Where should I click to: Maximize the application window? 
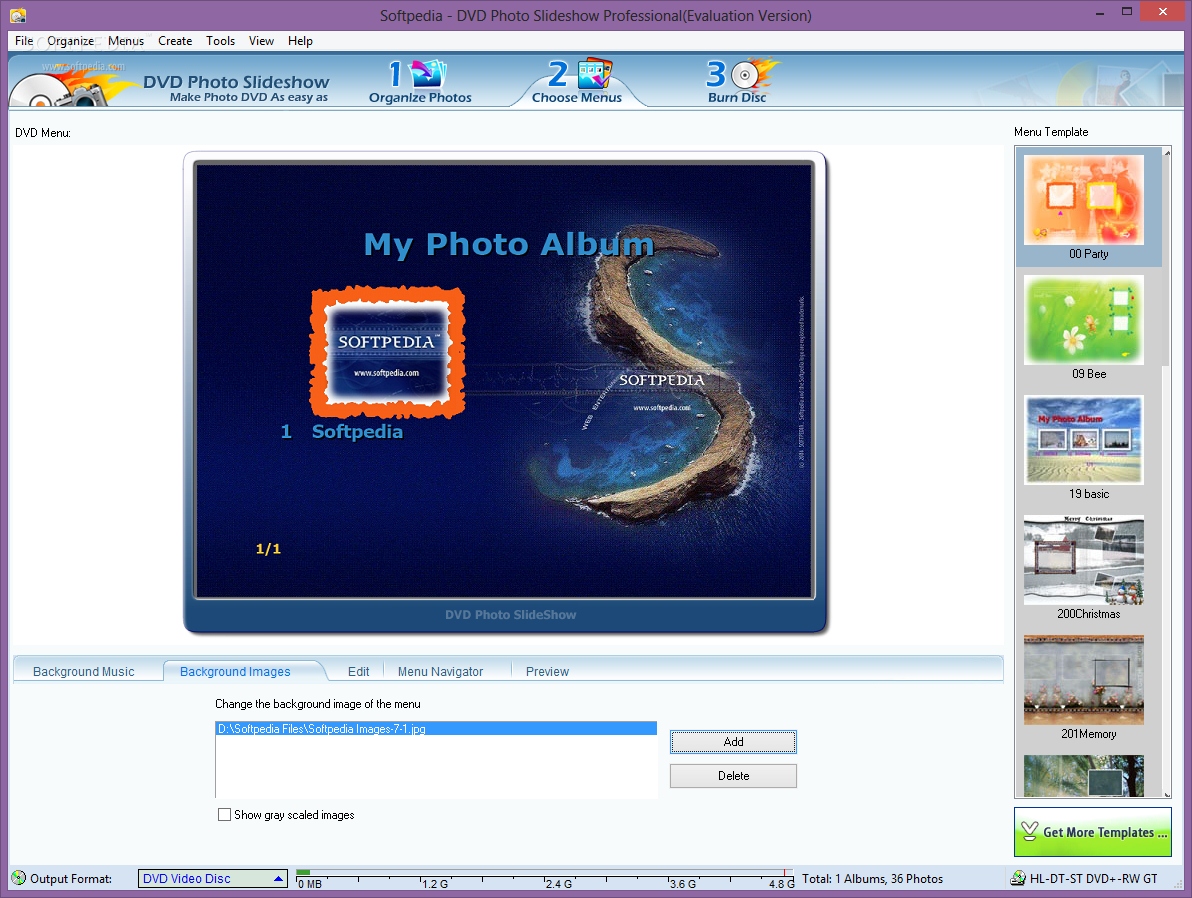click(x=1127, y=13)
